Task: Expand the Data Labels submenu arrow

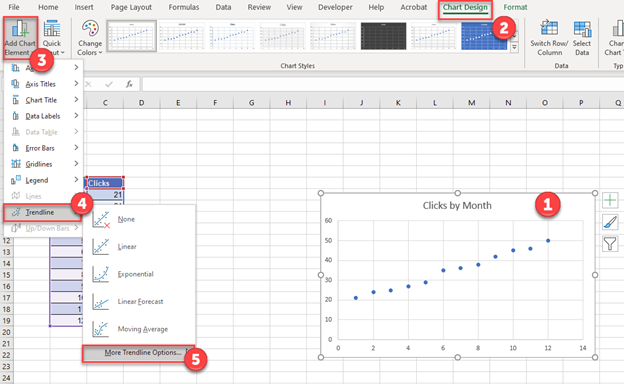Action: coord(76,115)
